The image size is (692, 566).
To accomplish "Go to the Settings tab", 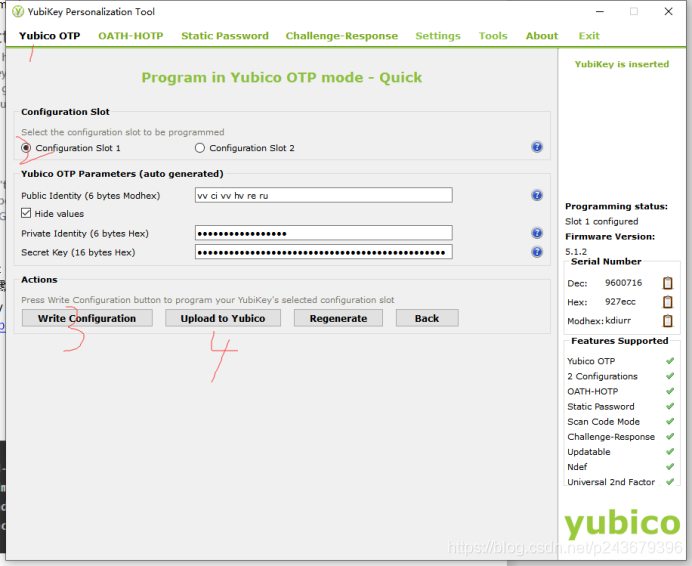I will tap(438, 36).
